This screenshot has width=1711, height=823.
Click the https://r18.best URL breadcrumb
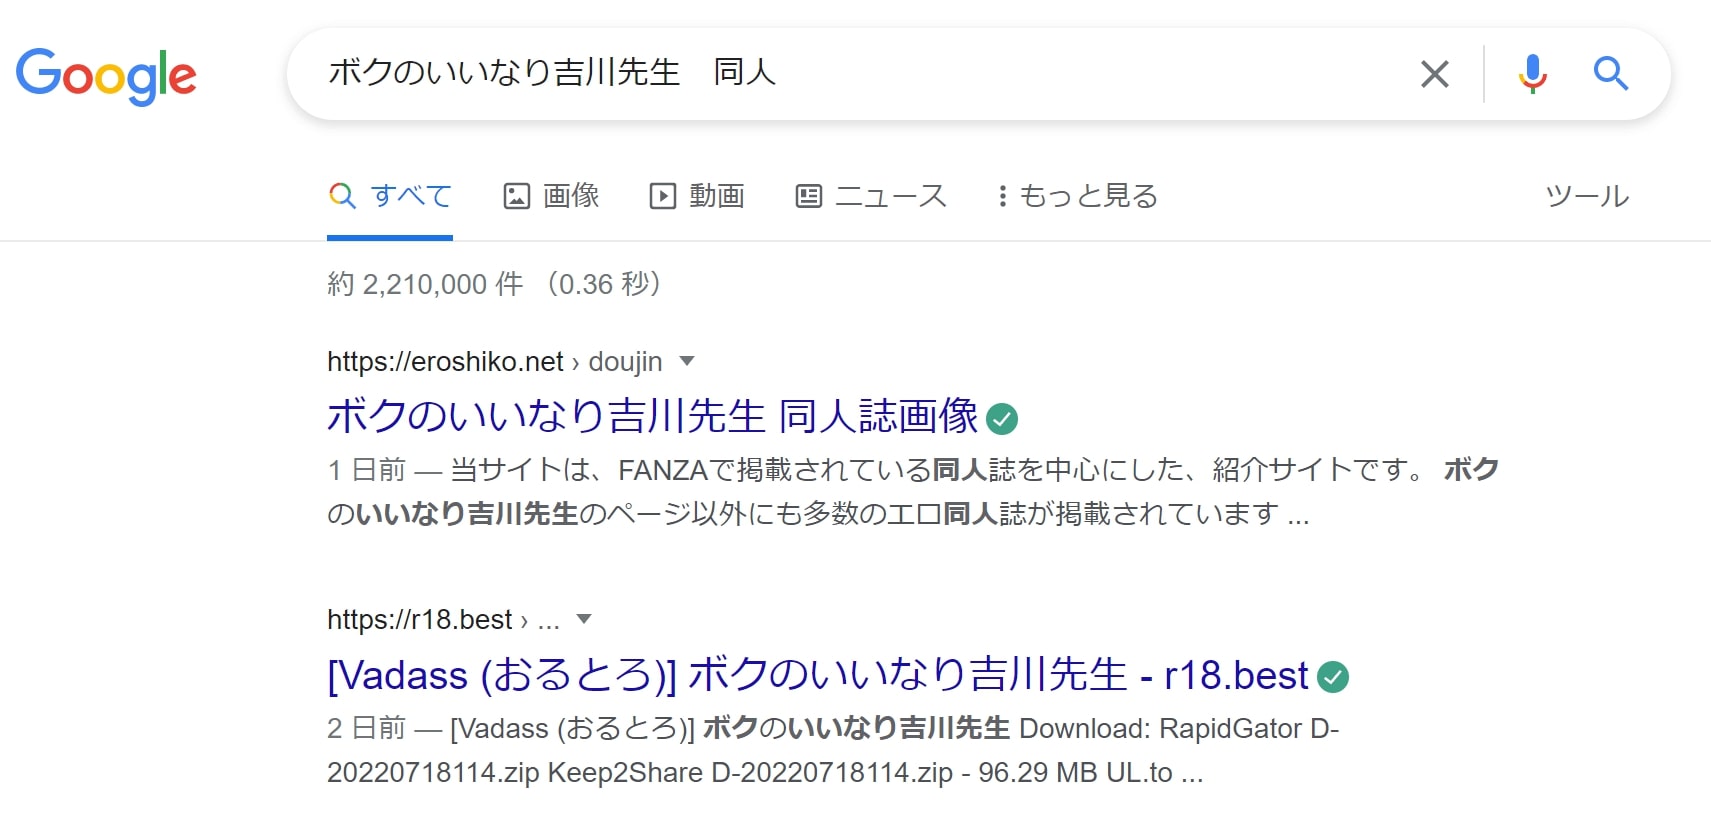(443, 619)
